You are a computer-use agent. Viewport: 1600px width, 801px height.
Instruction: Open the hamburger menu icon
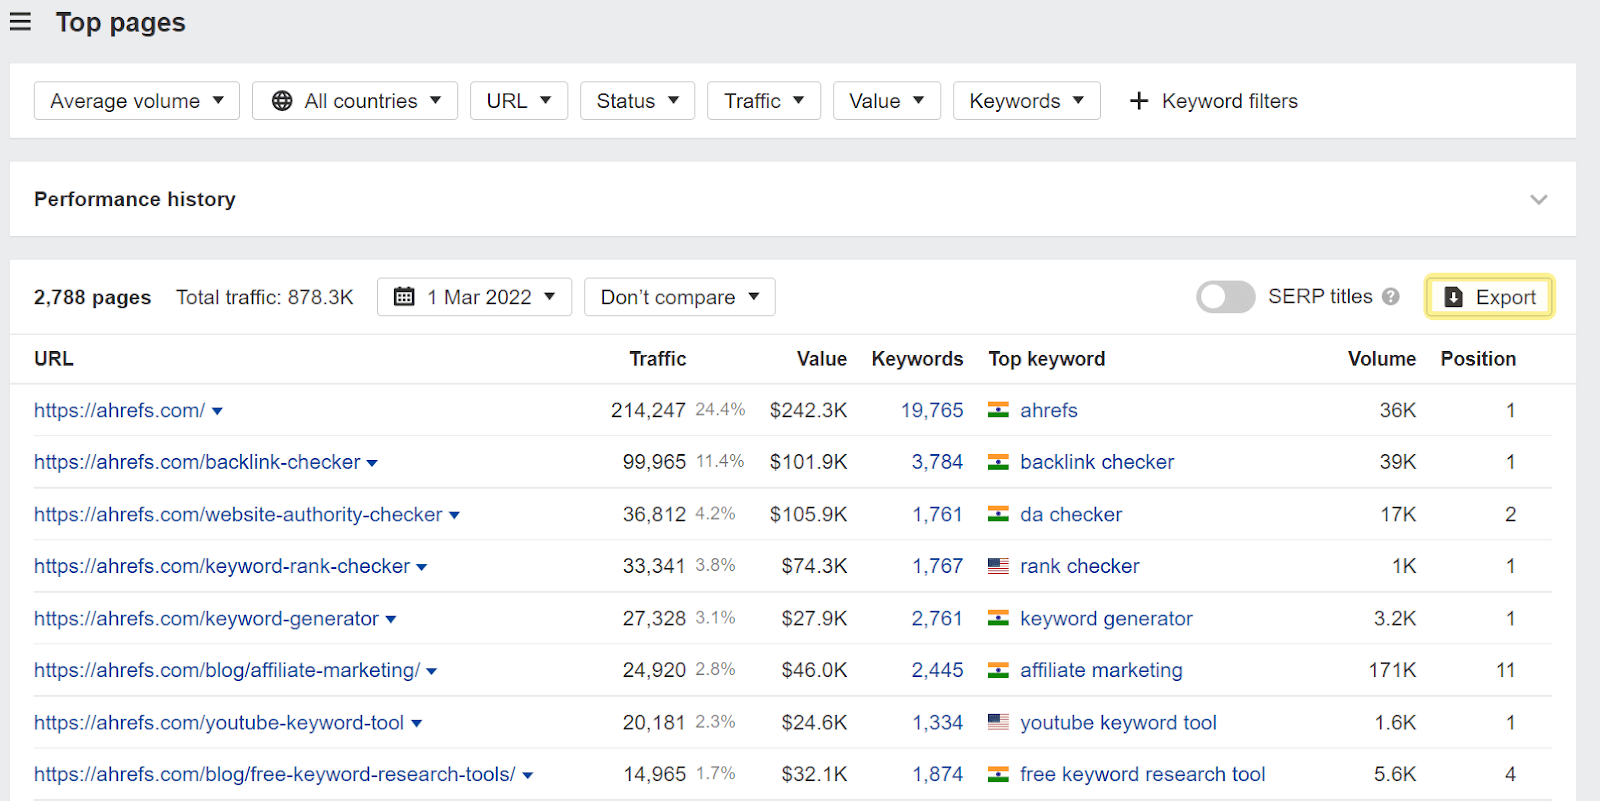20,21
